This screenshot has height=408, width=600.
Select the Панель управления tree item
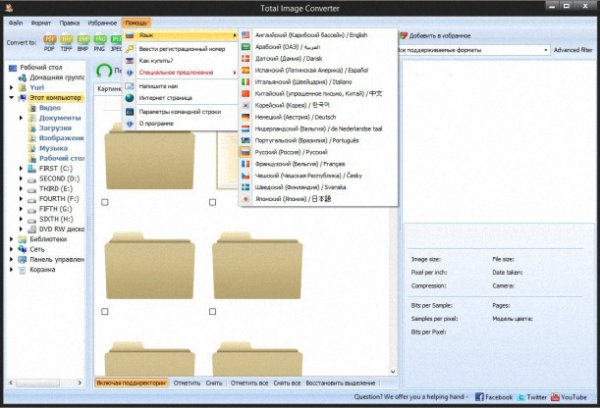57,259
